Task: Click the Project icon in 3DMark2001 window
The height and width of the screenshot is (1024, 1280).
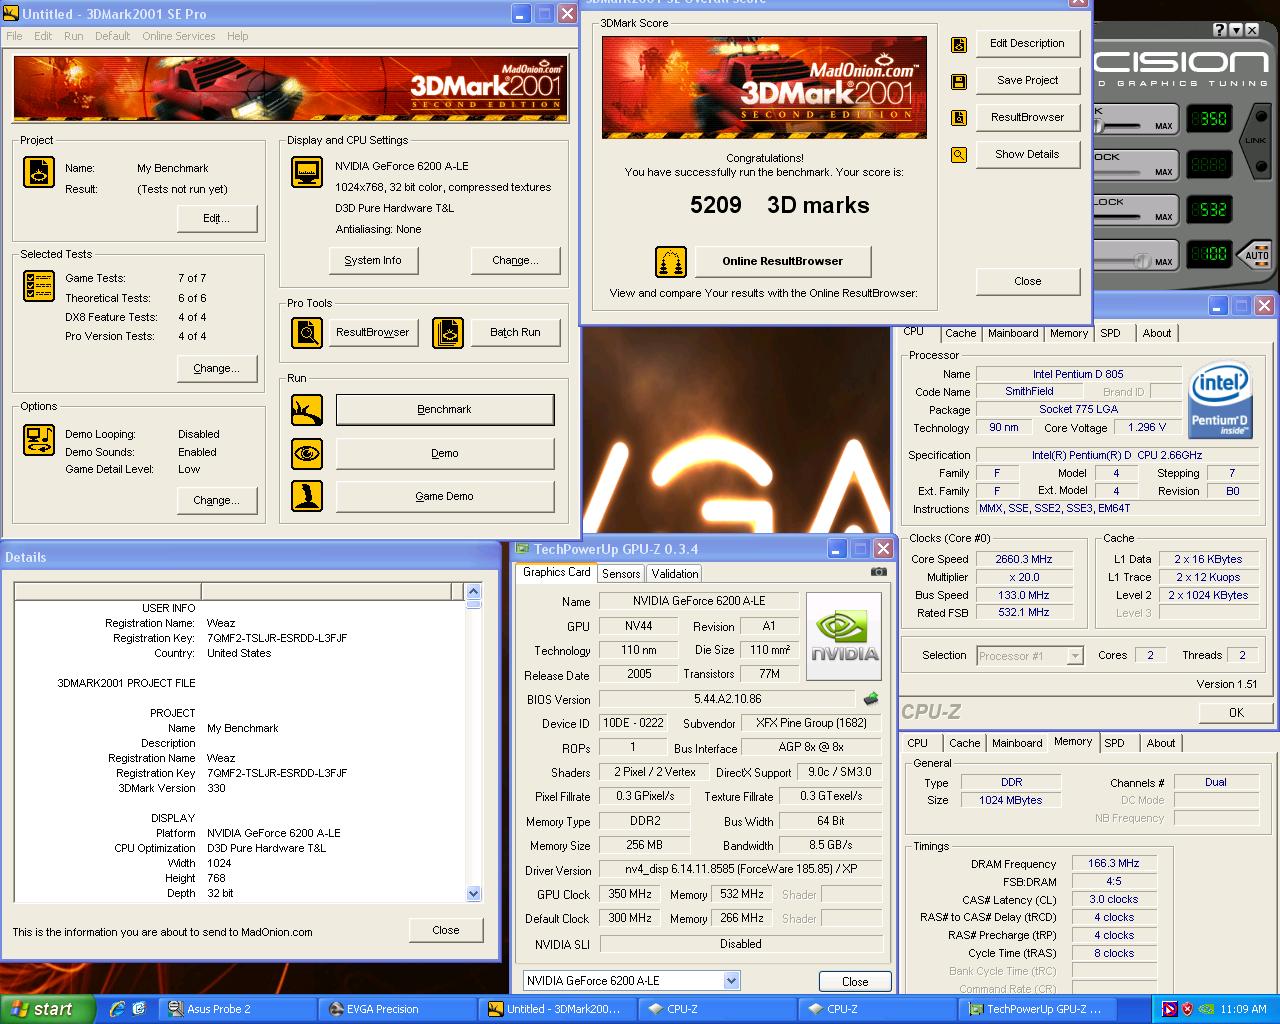Action: pyautogui.click(x=39, y=172)
